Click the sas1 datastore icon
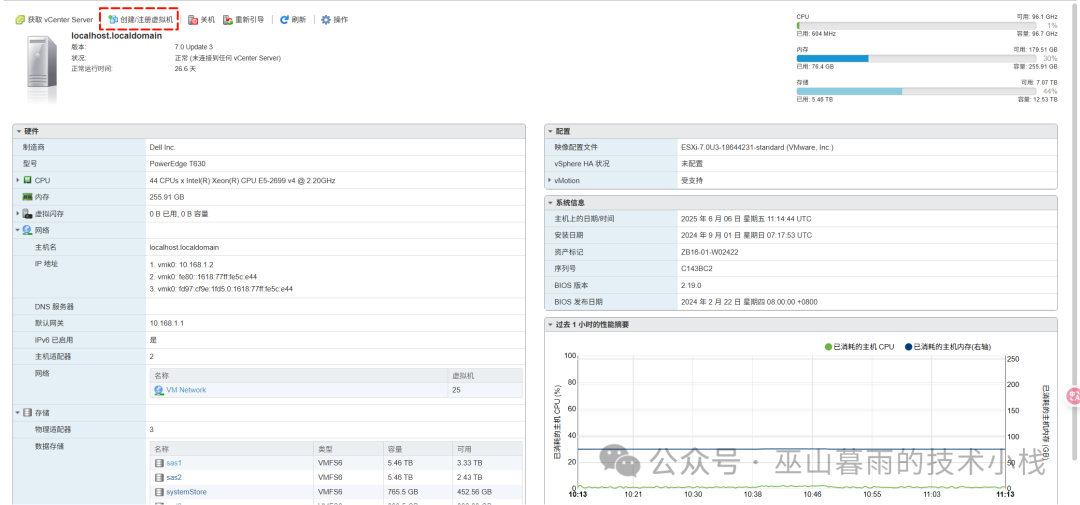Screen dimensions: 1080x505 pyautogui.click(x=159, y=463)
